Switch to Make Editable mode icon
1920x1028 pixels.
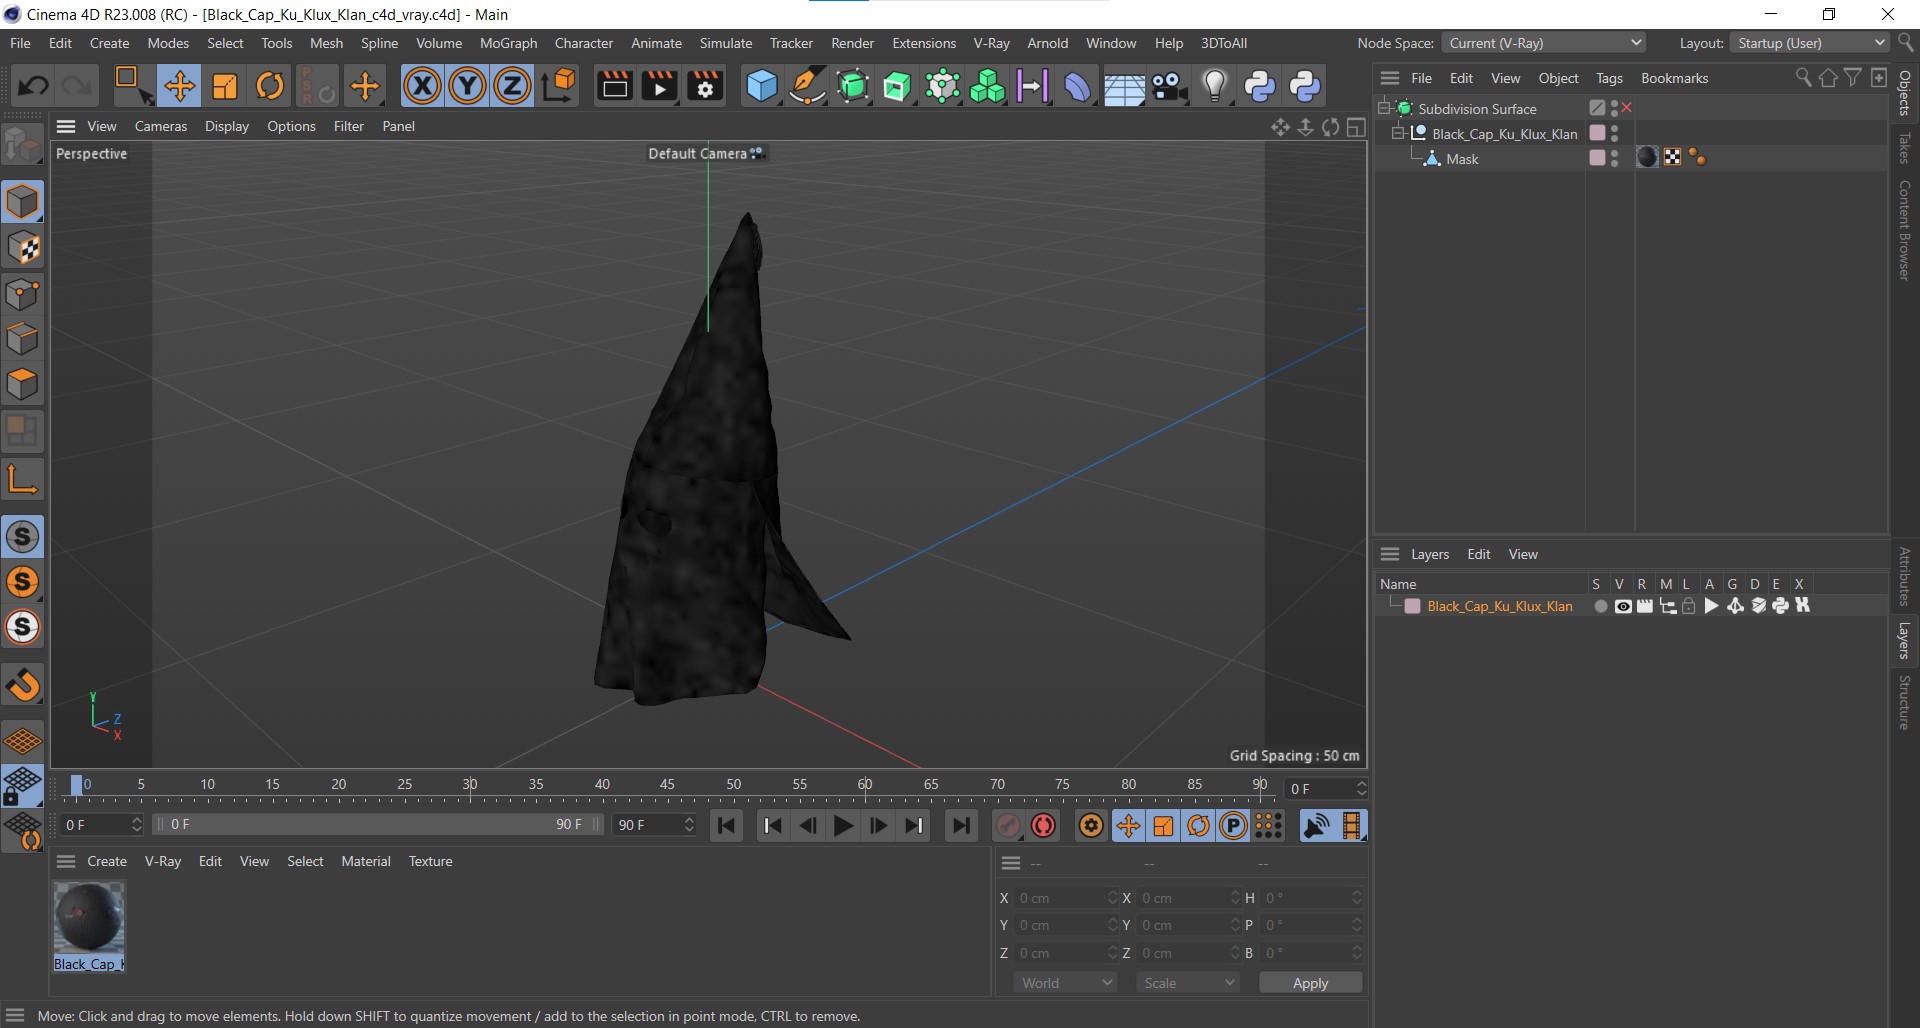pos(22,146)
